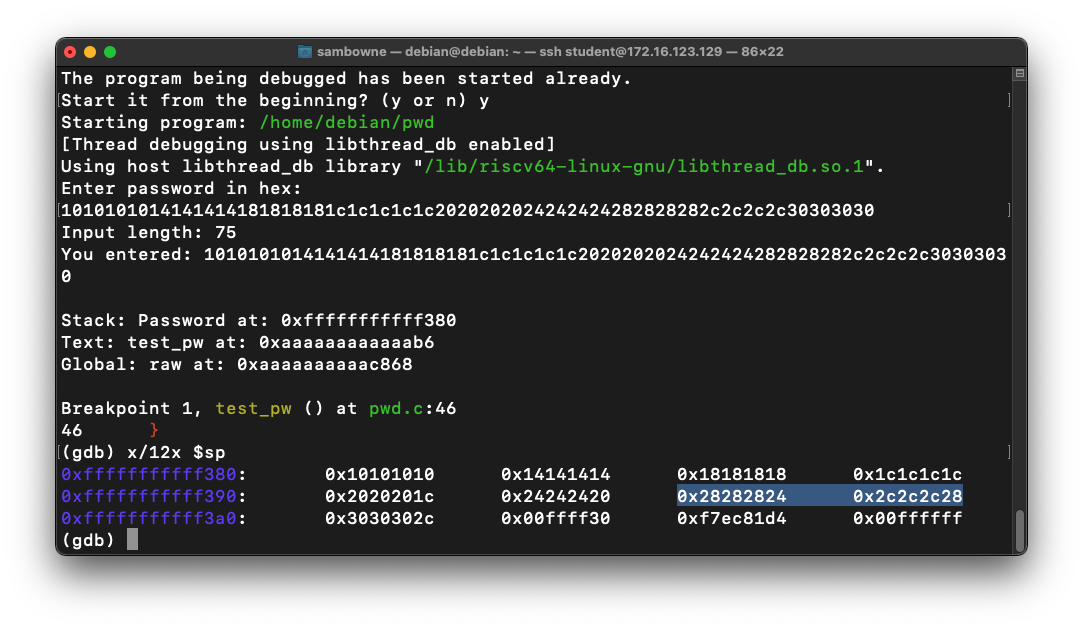This screenshot has width=1083, height=629.
Task: Click the "Thread debugging using libthread_db enabled" line
Action: (308, 145)
